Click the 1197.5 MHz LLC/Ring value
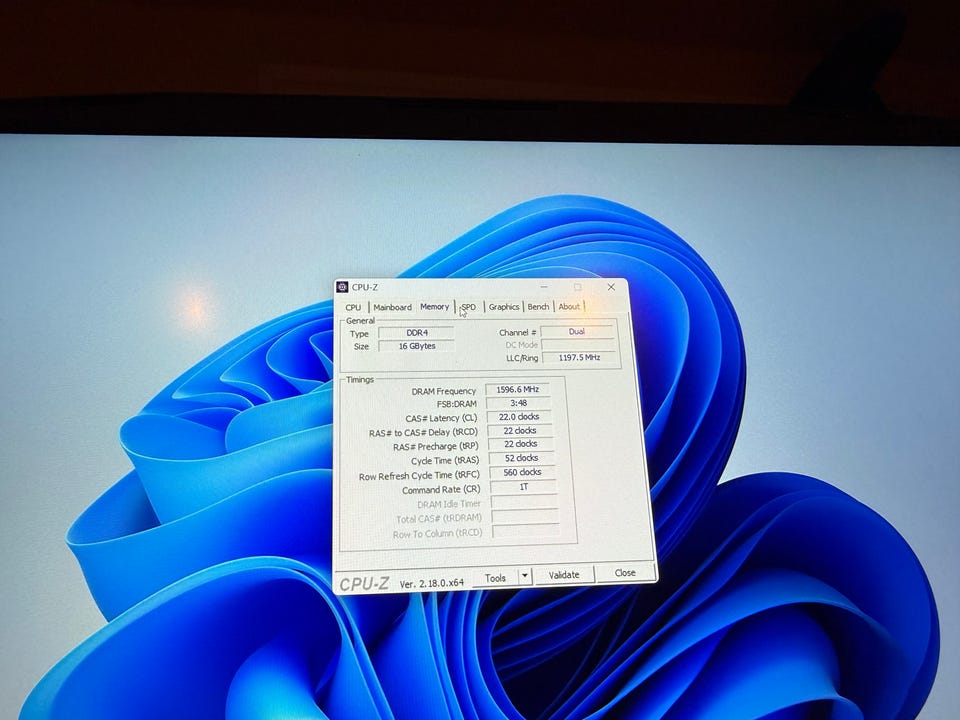This screenshot has height=720, width=960. (579, 357)
